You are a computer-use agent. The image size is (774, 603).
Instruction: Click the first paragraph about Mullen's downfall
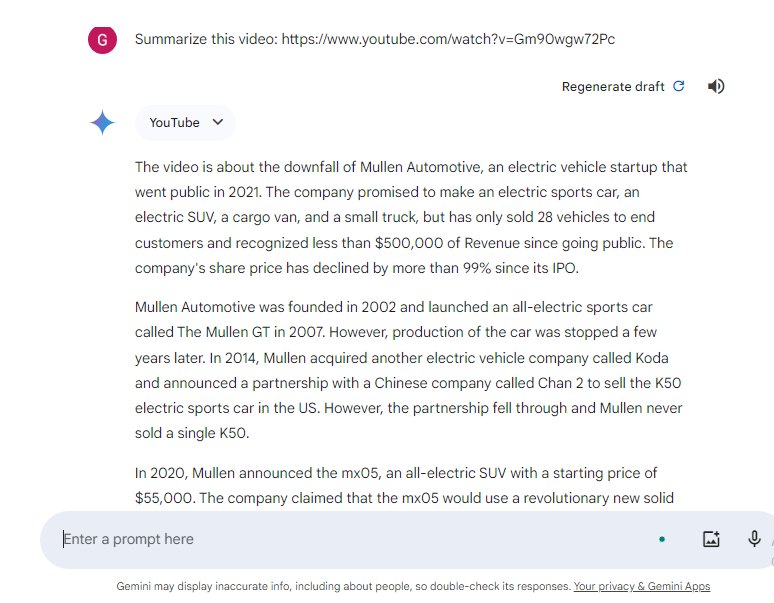(411, 217)
